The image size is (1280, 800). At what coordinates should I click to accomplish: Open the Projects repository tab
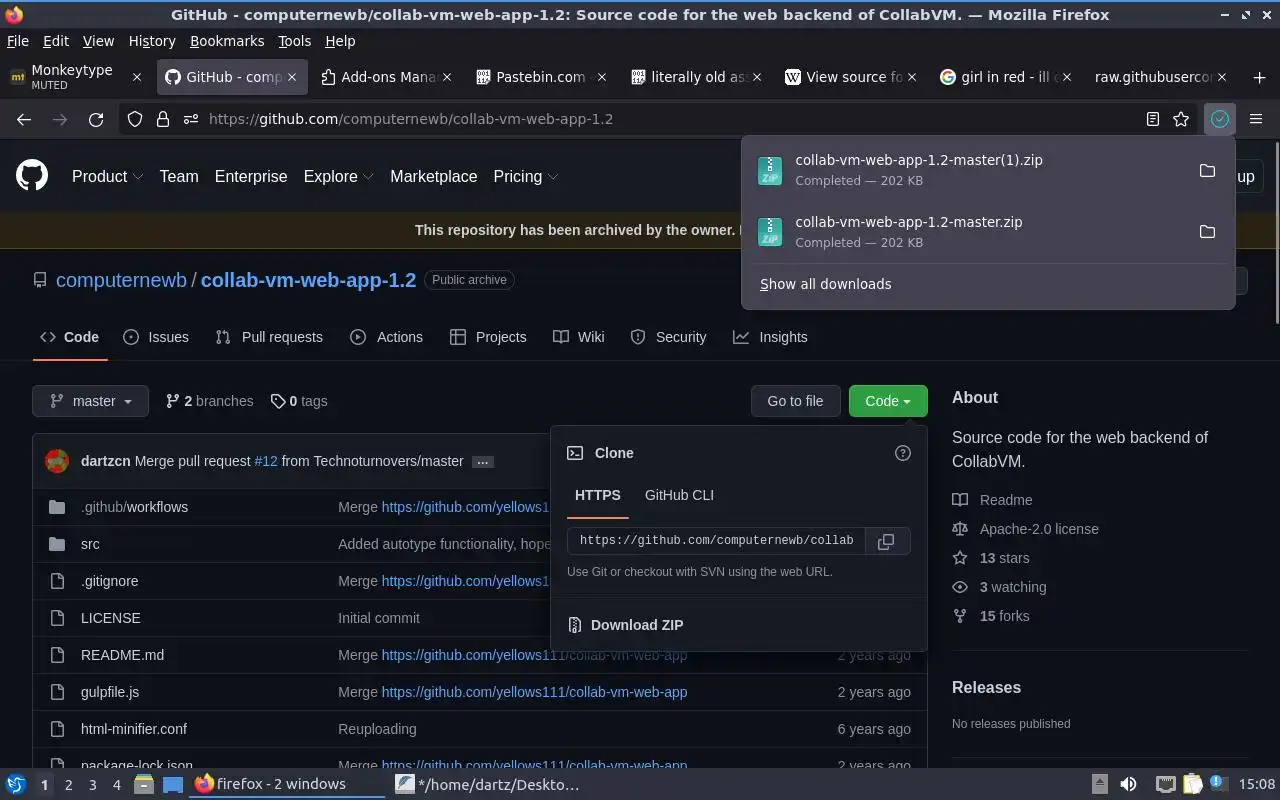[488, 337]
